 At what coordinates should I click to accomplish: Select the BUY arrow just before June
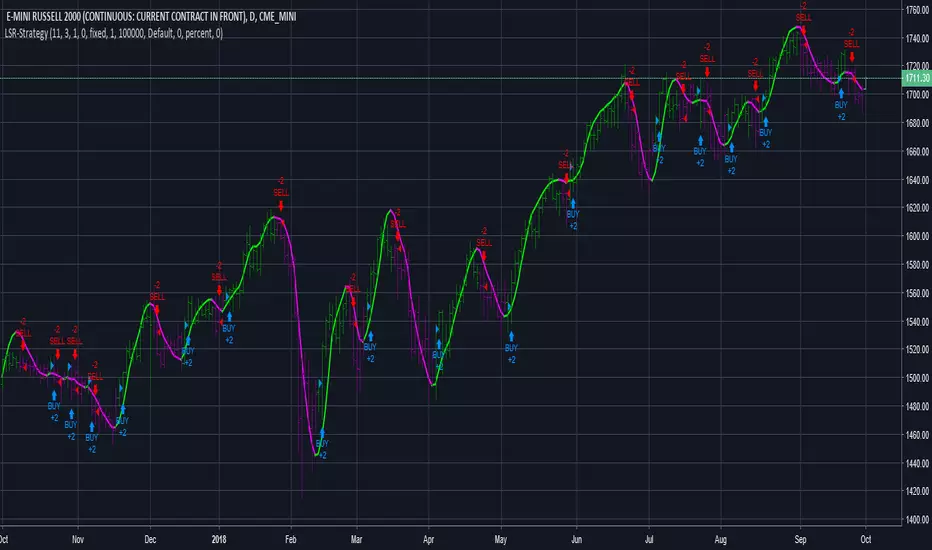tap(573, 203)
